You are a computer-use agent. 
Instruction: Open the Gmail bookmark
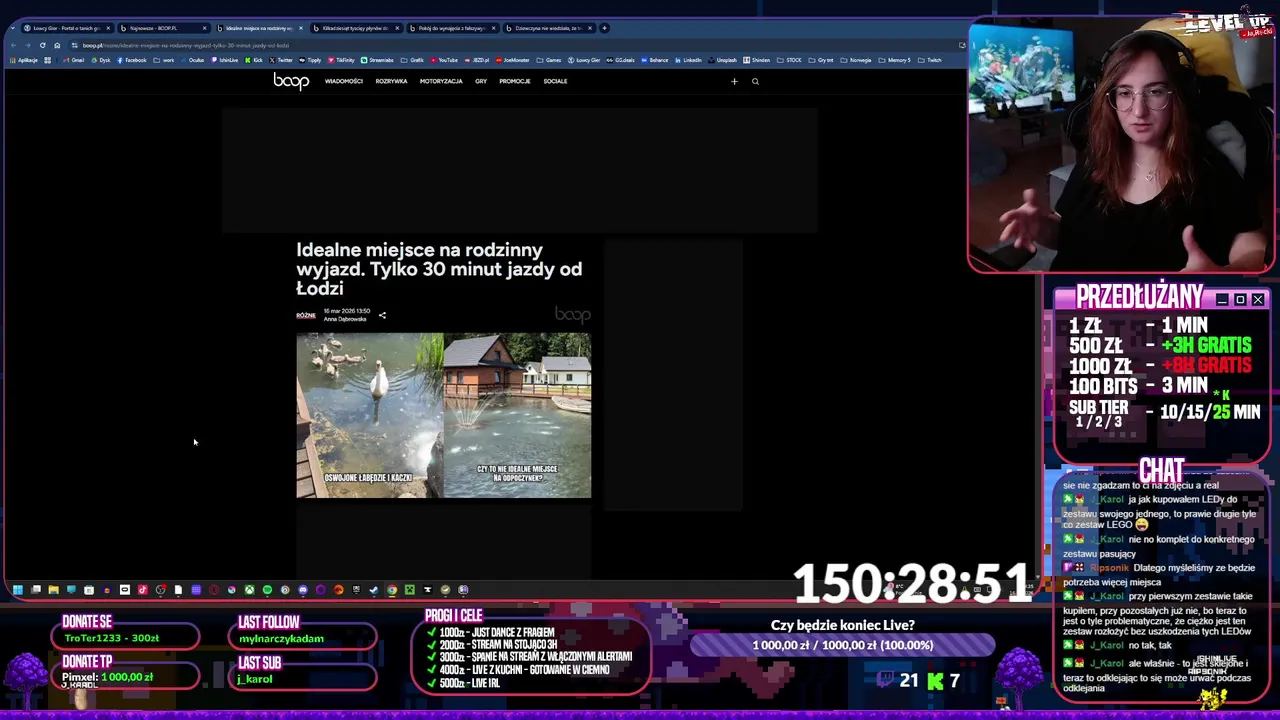74,60
